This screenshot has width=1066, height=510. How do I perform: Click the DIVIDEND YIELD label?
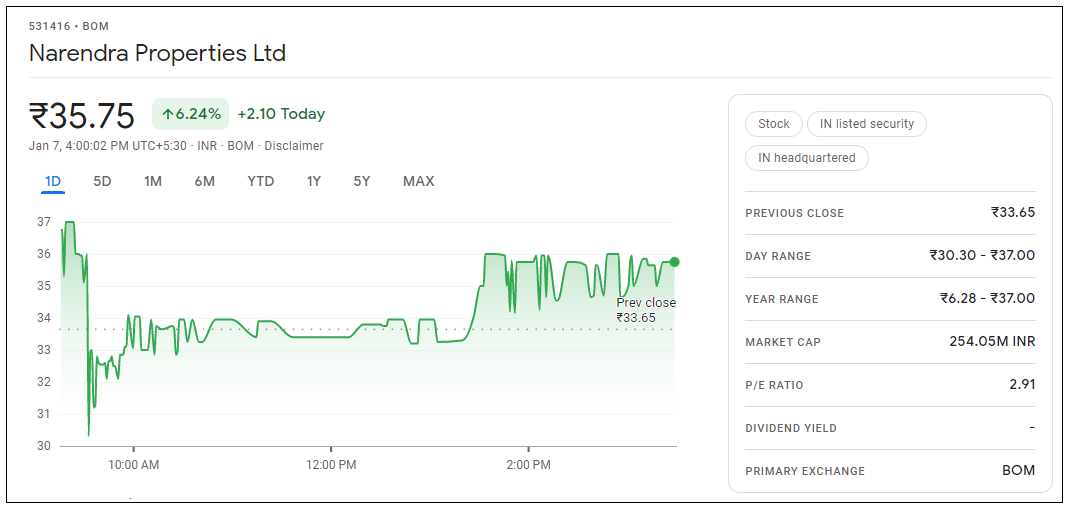point(791,428)
